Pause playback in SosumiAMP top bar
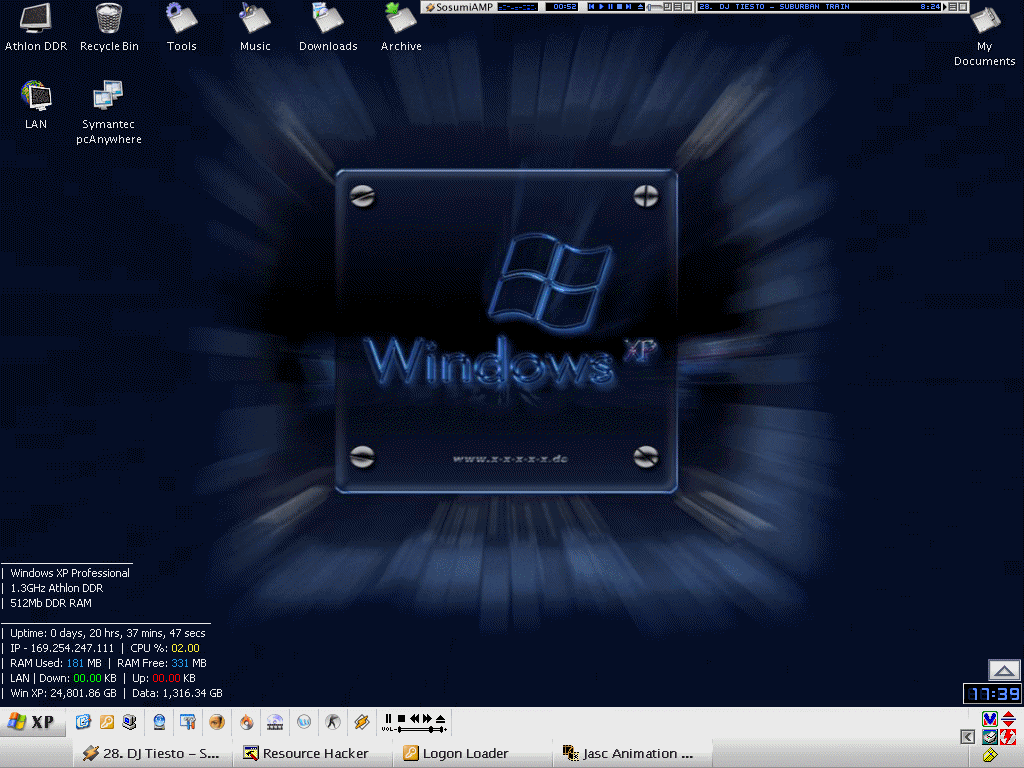The width and height of the screenshot is (1024, 768). (x=610, y=7)
